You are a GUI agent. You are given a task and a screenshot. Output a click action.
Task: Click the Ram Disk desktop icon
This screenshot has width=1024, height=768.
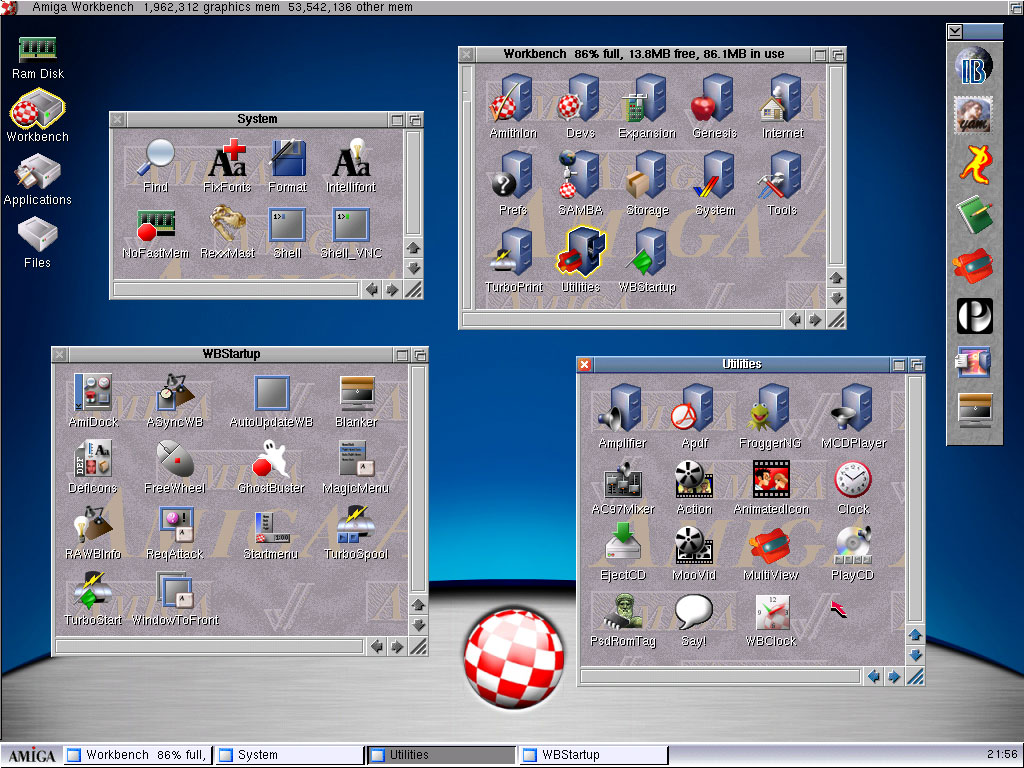[x=38, y=50]
